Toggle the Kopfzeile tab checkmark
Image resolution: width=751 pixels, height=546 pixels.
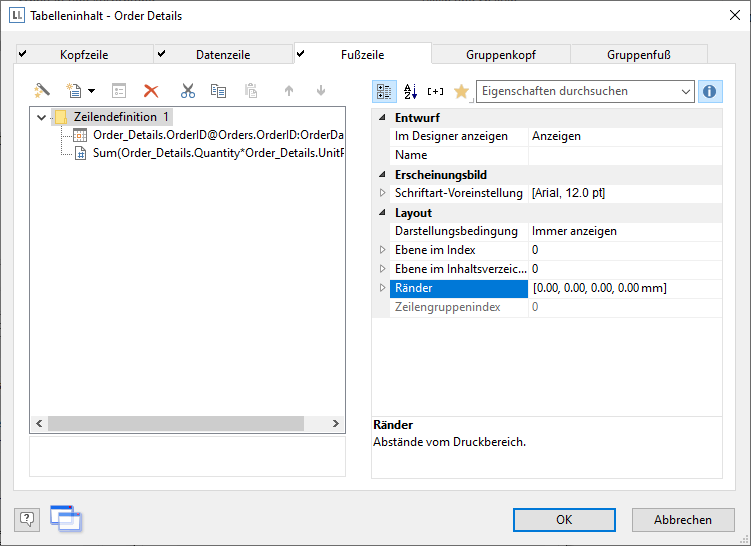click(23, 54)
